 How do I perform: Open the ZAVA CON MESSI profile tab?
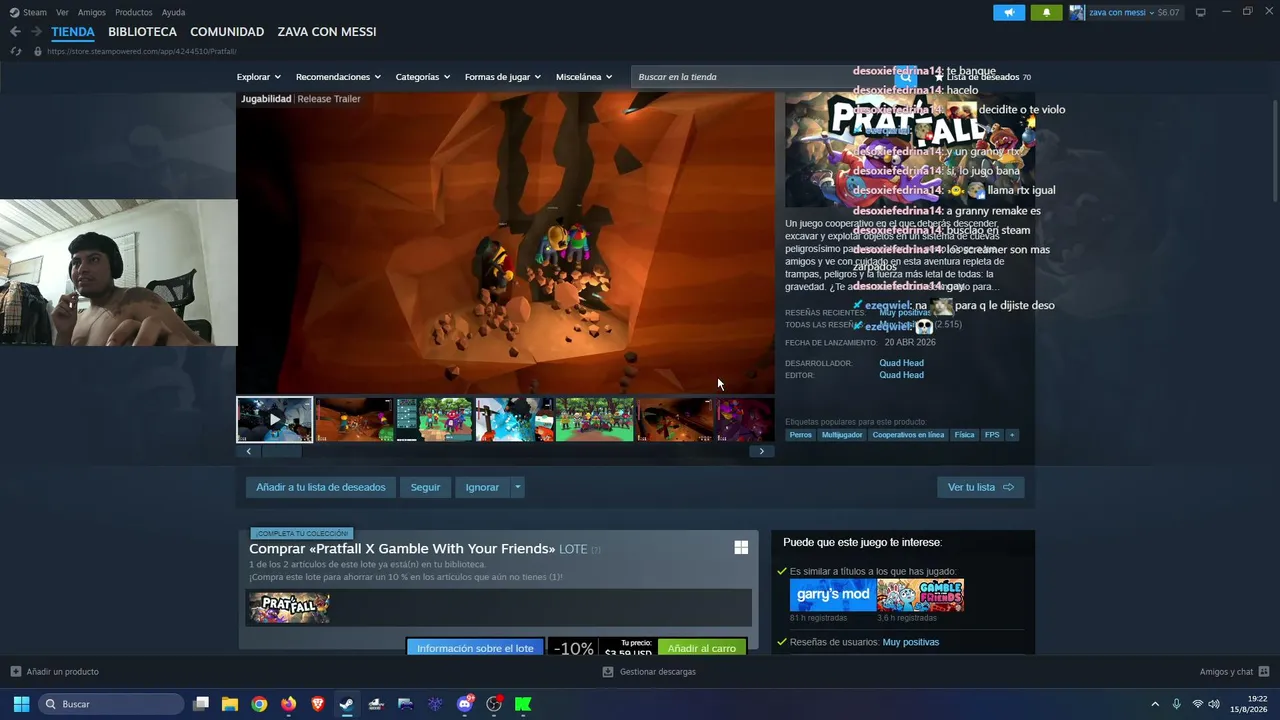(327, 32)
